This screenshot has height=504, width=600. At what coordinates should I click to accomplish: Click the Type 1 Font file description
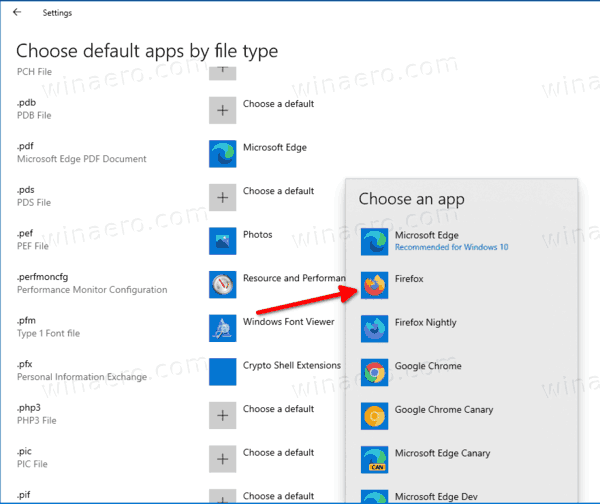[x=48, y=334]
